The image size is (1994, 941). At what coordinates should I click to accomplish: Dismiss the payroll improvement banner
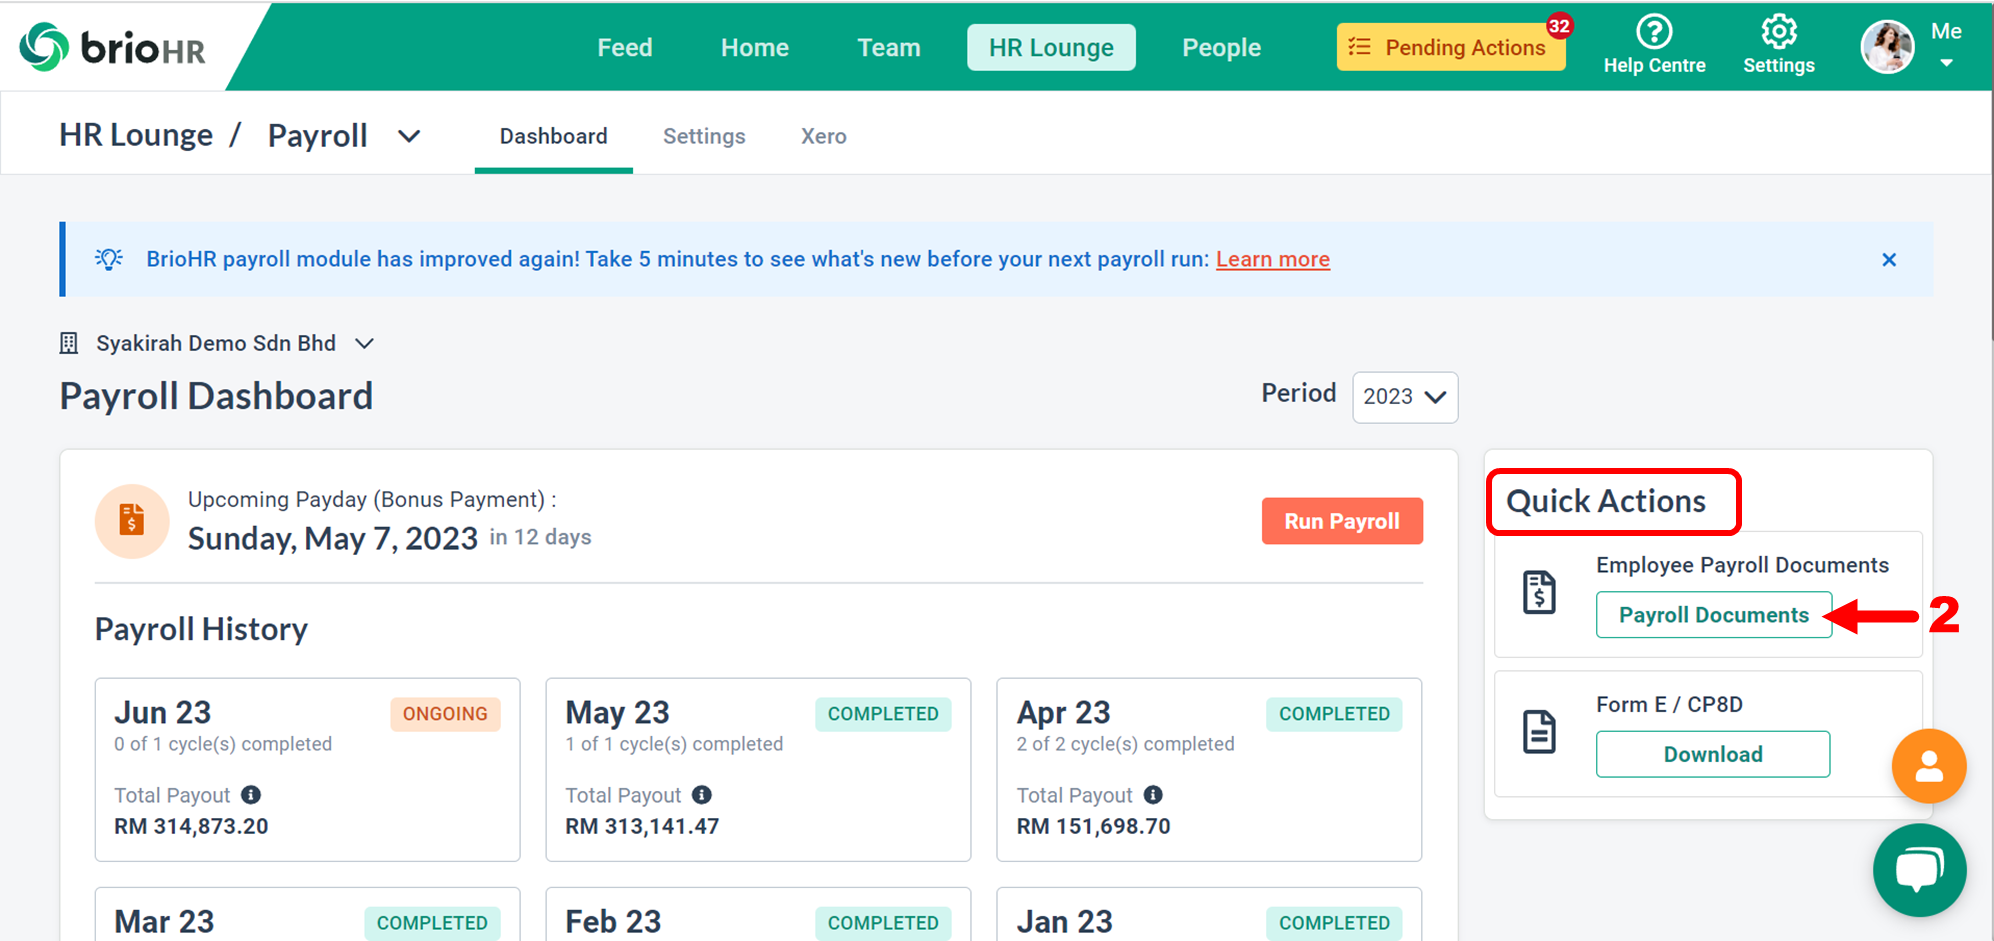pyautogui.click(x=1889, y=260)
